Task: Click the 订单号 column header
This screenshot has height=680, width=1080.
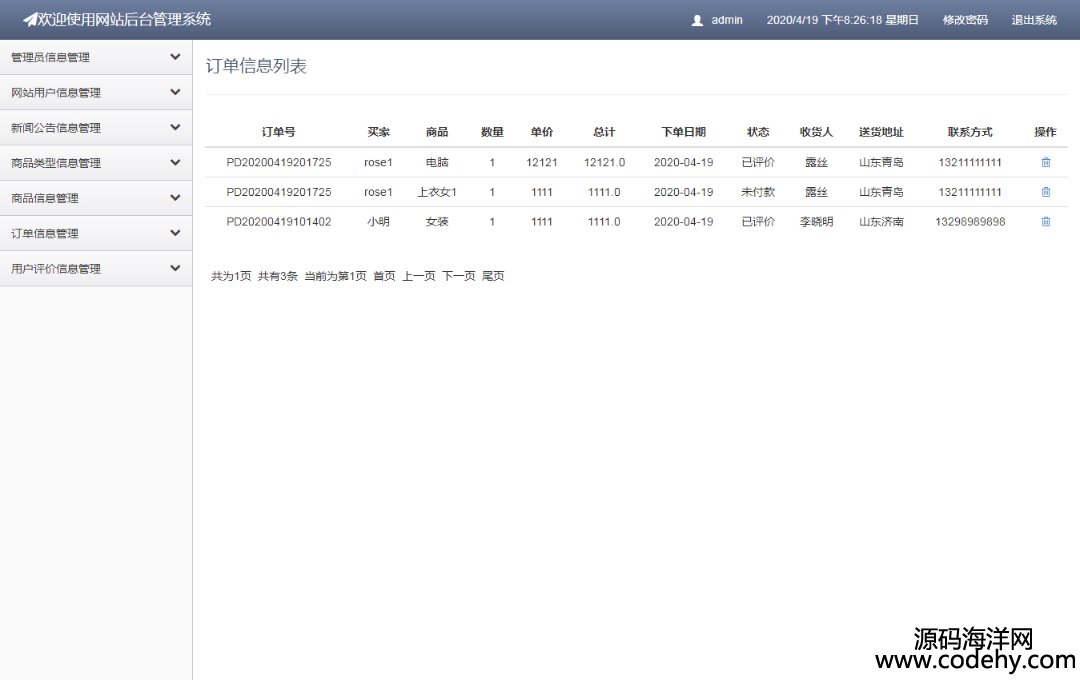Action: [x=278, y=132]
